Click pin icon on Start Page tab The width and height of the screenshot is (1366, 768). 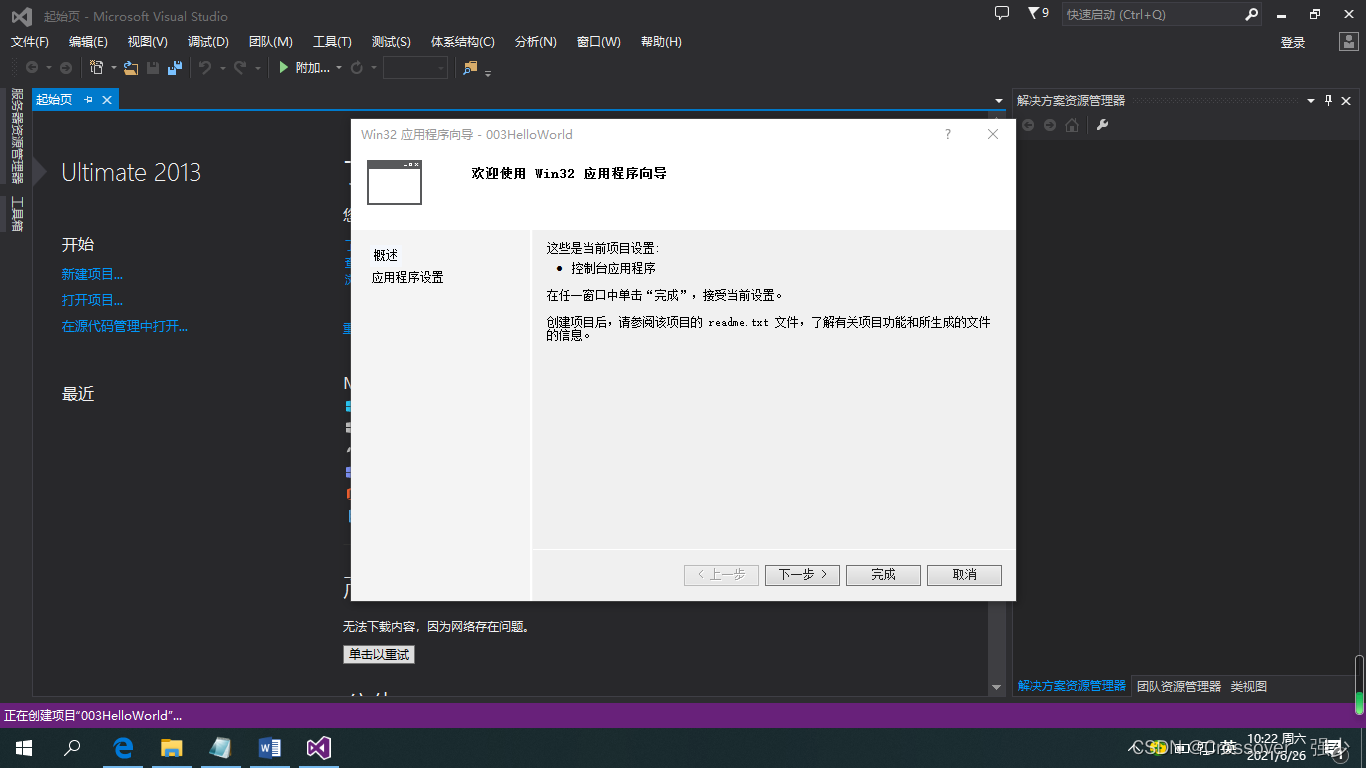coord(88,100)
